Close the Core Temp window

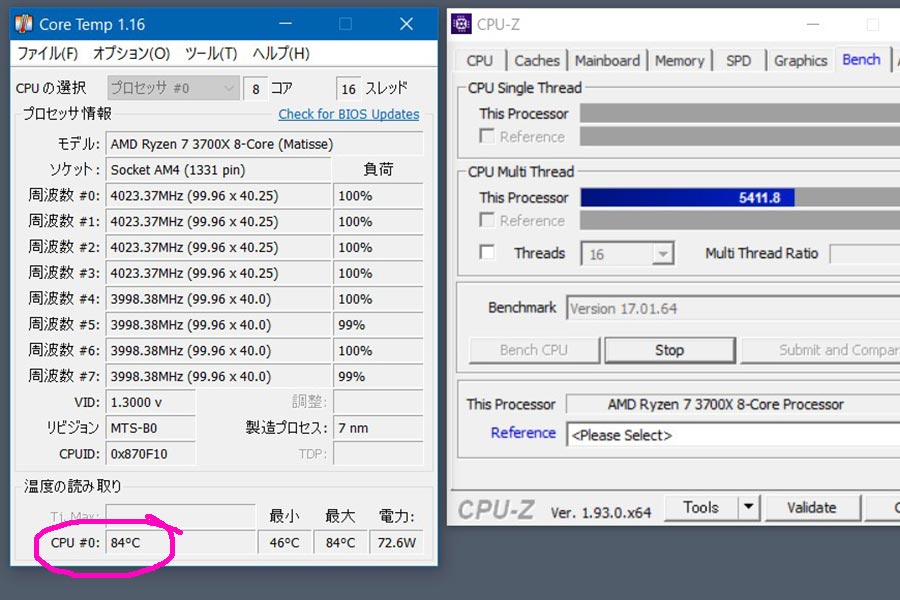[x=406, y=24]
